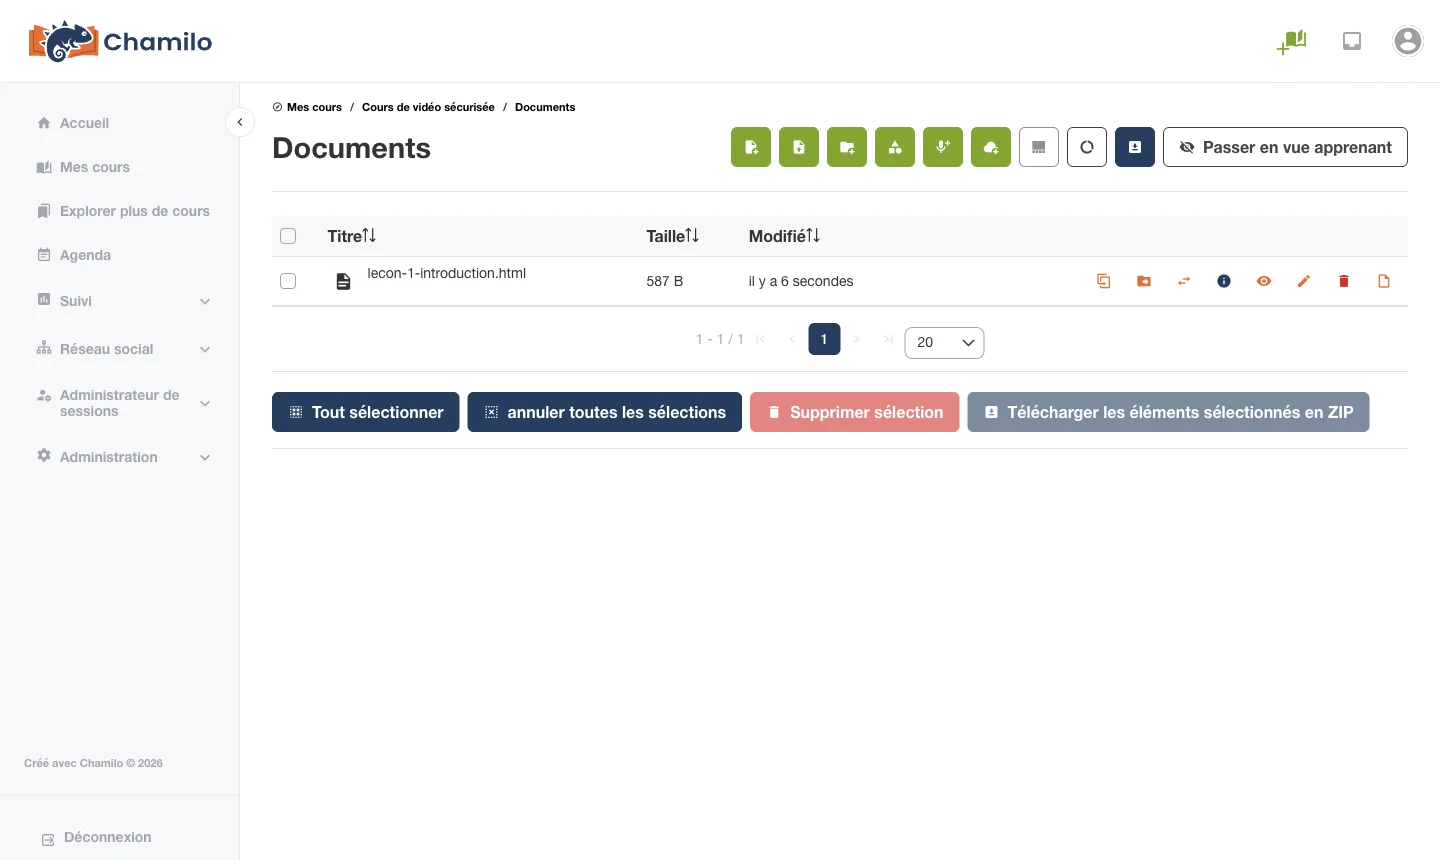Show information for lecon-1-introduction.html

[1224, 281]
